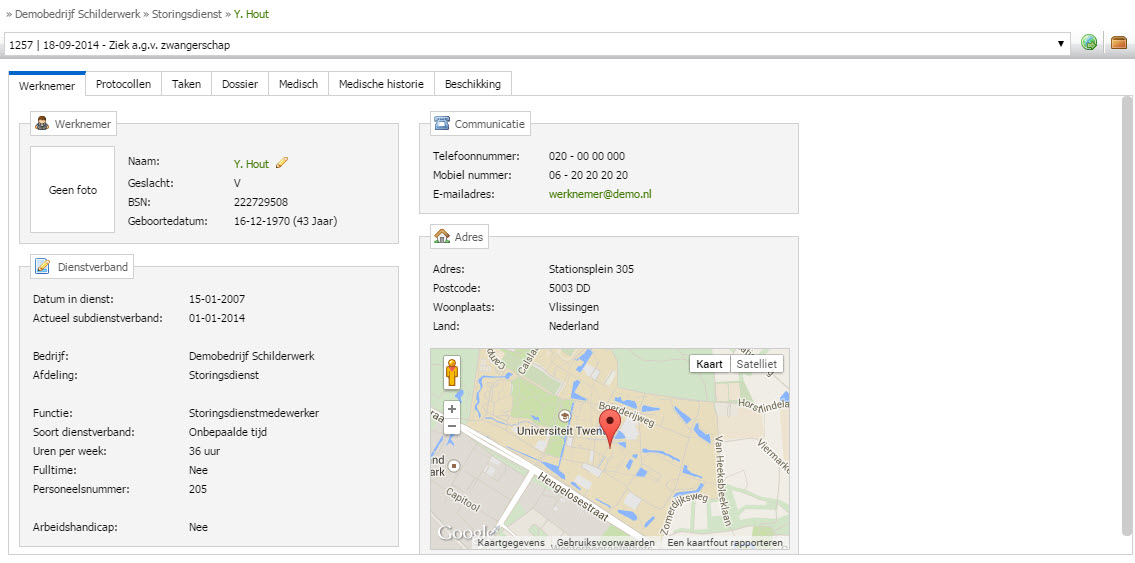
Task: Open the Dossier tab
Action: click(x=240, y=84)
